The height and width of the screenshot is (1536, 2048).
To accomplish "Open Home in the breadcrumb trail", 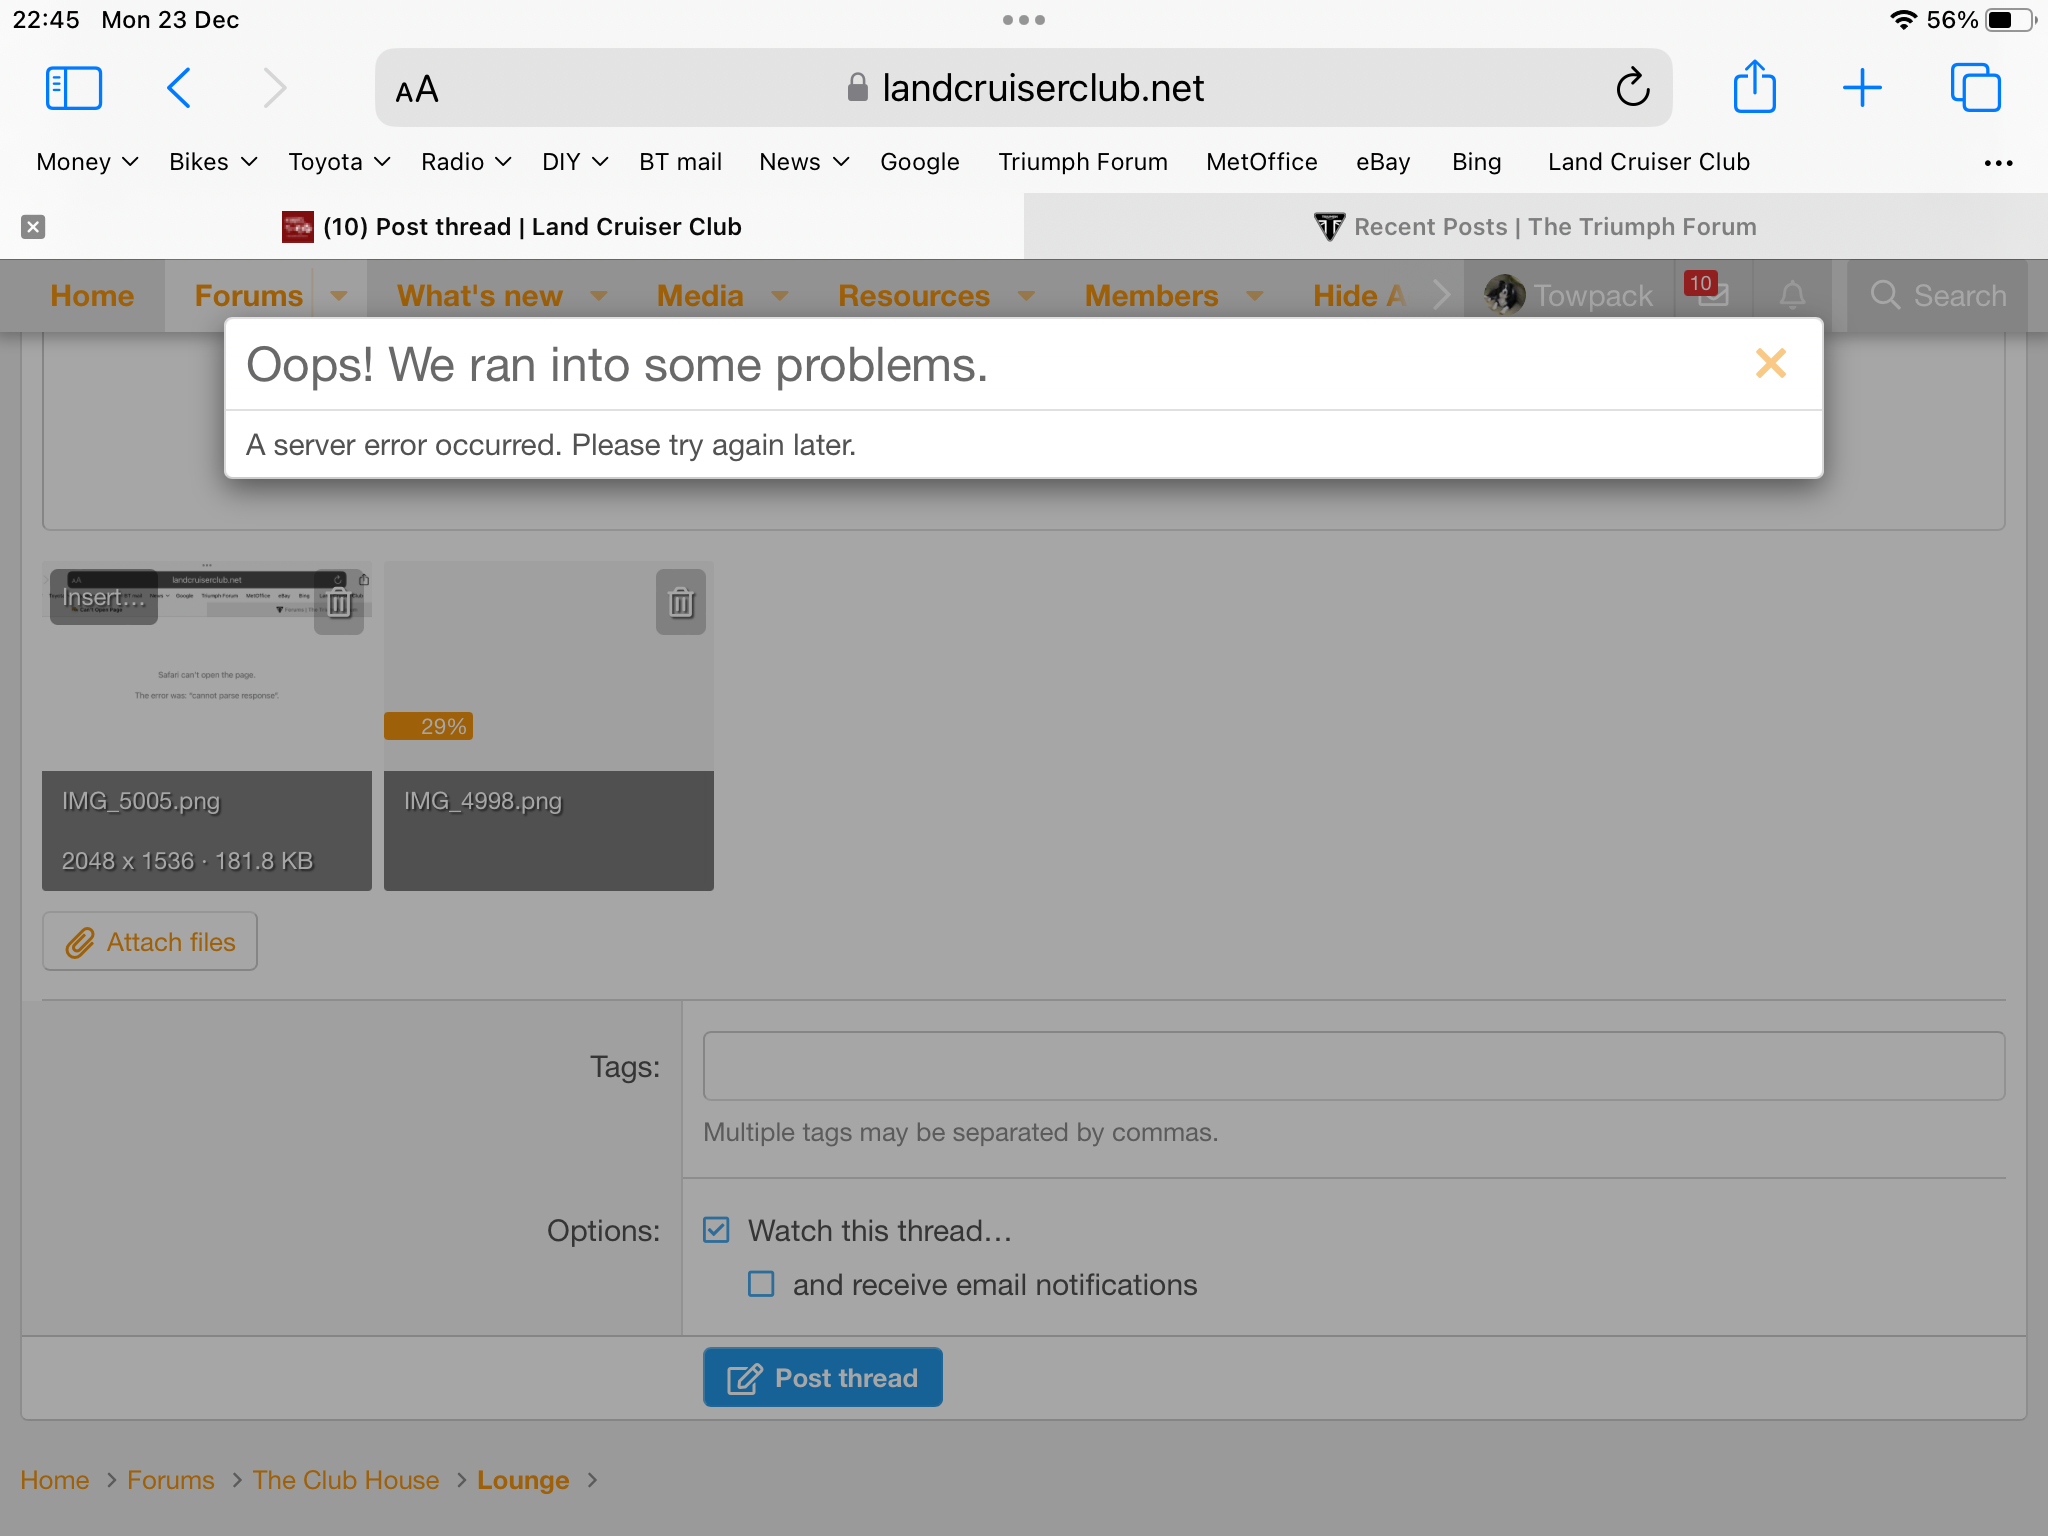I will [54, 1480].
